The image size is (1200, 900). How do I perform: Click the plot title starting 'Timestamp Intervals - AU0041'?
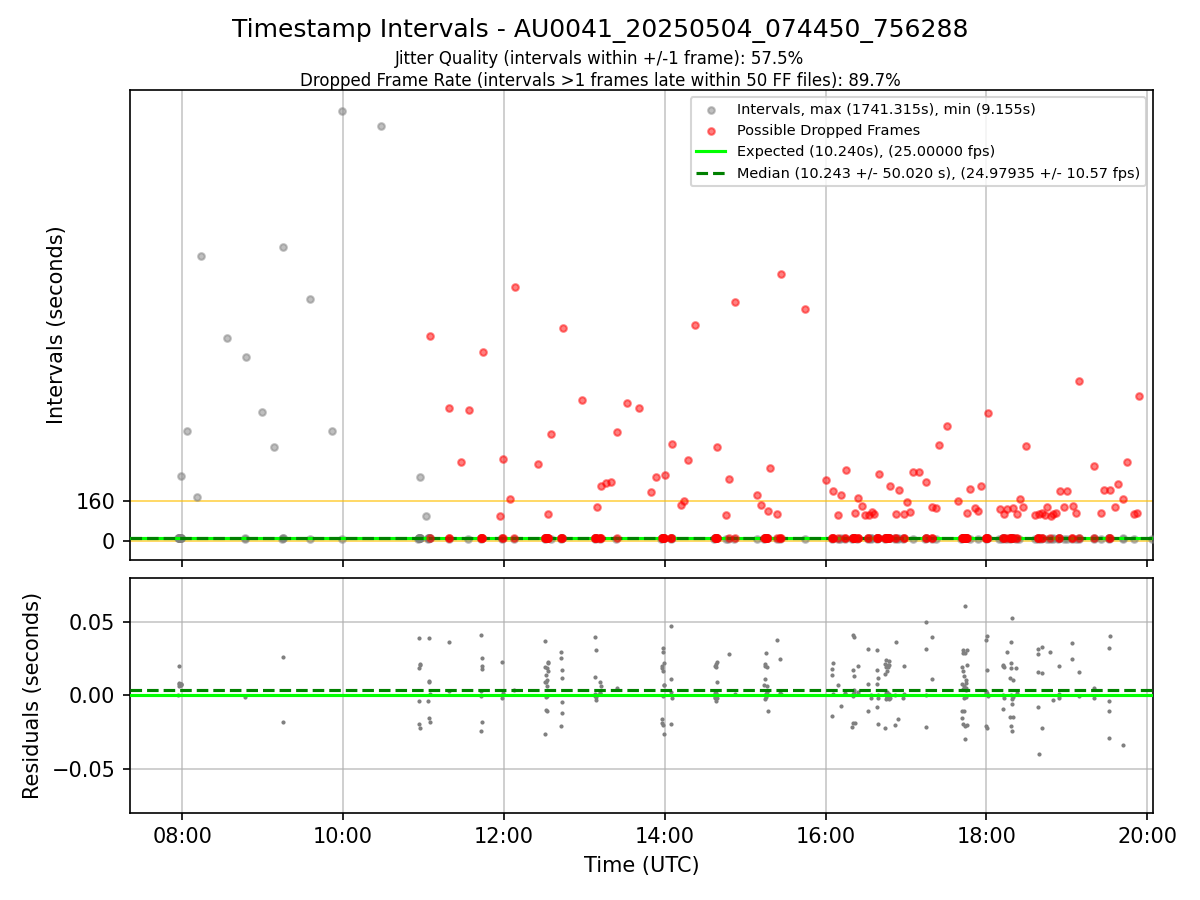(x=600, y=29)
